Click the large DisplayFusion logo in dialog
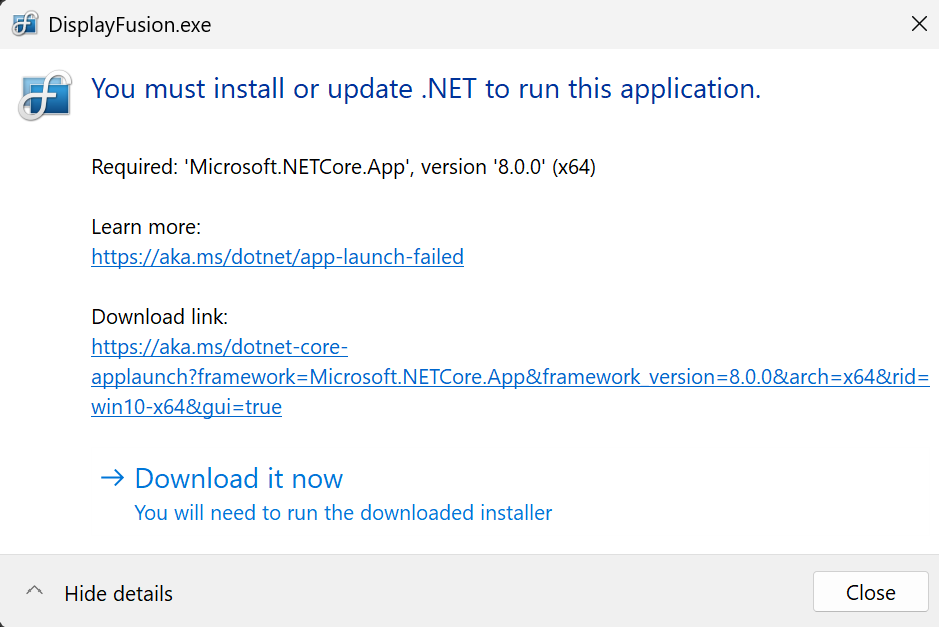 pos(45,95)
